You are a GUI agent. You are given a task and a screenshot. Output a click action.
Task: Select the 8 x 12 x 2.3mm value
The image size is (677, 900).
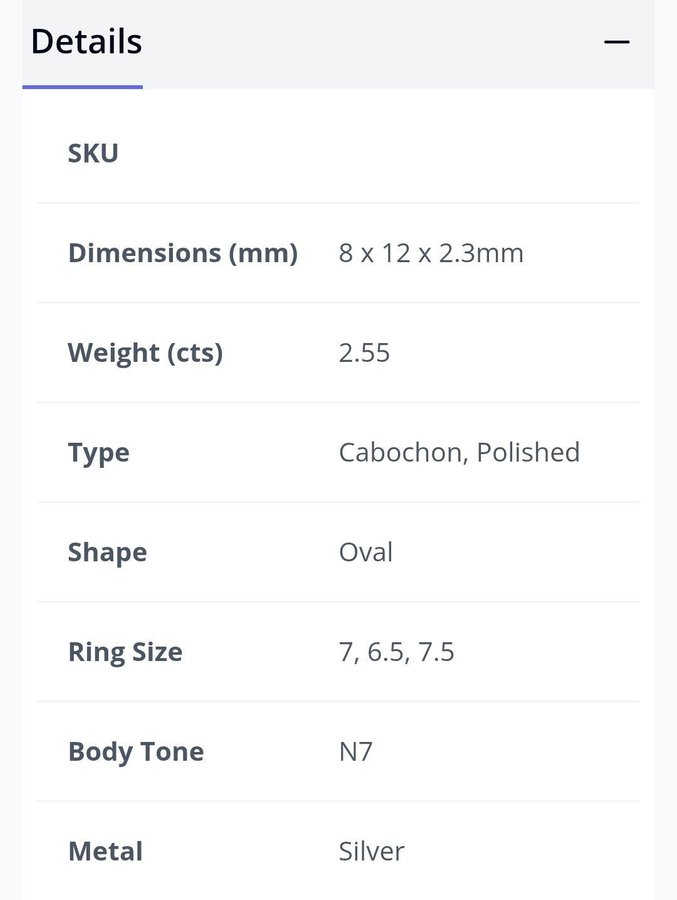431,253
